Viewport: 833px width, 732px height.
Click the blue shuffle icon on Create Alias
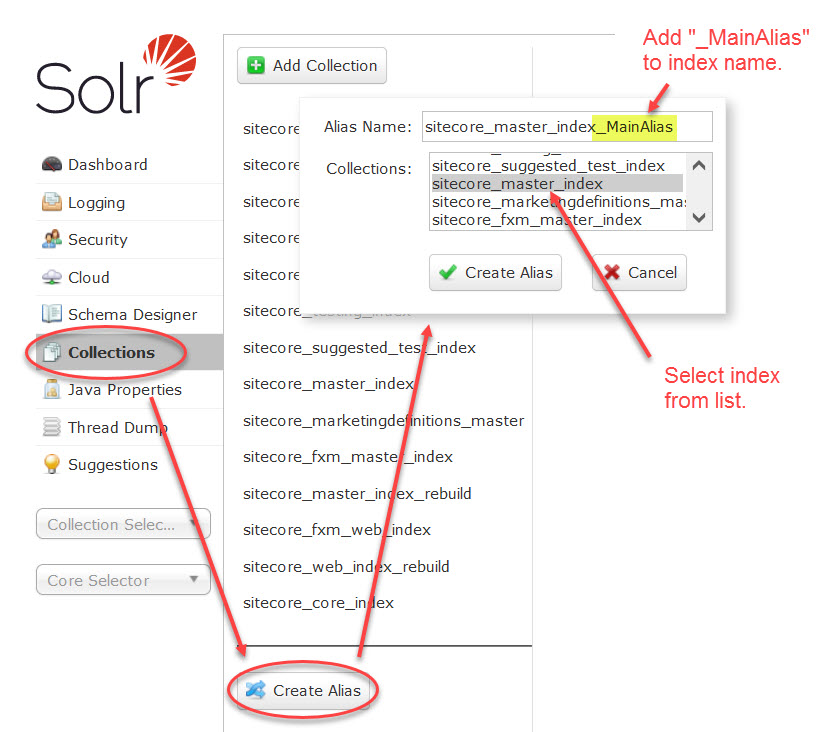(x=256, y=690)
